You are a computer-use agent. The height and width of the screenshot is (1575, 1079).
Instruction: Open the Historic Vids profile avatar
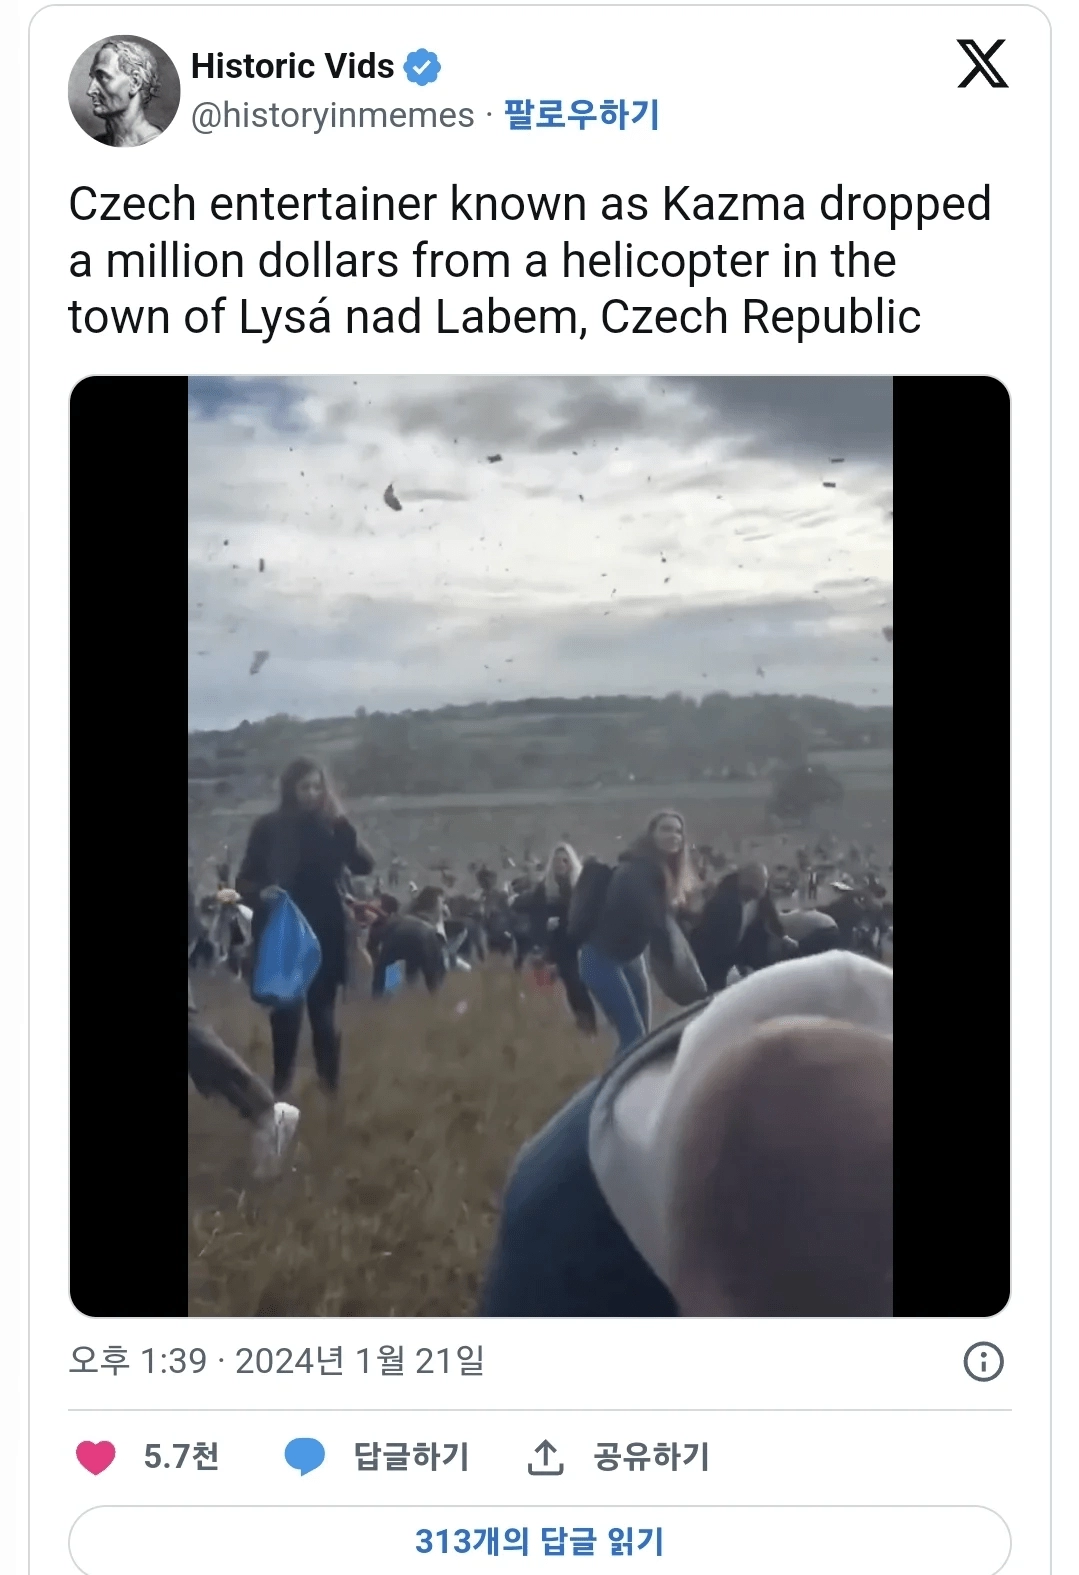124,91
